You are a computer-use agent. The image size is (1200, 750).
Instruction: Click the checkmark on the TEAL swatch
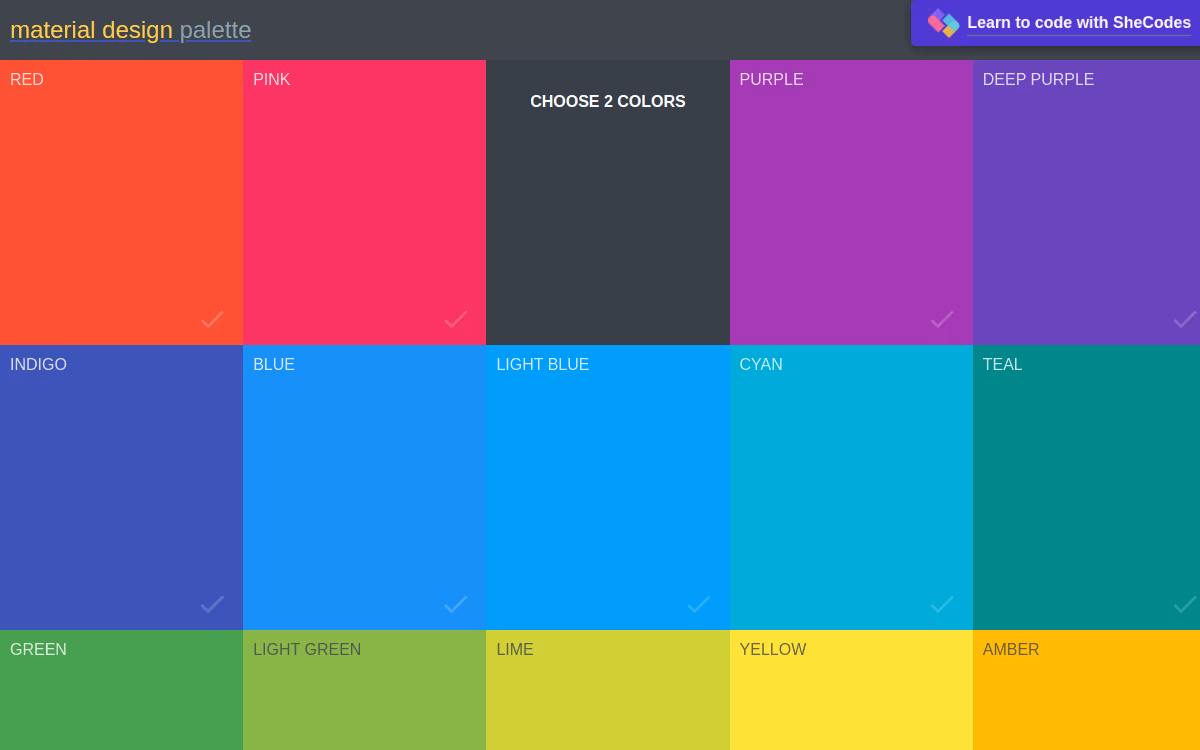(1185, 605)
